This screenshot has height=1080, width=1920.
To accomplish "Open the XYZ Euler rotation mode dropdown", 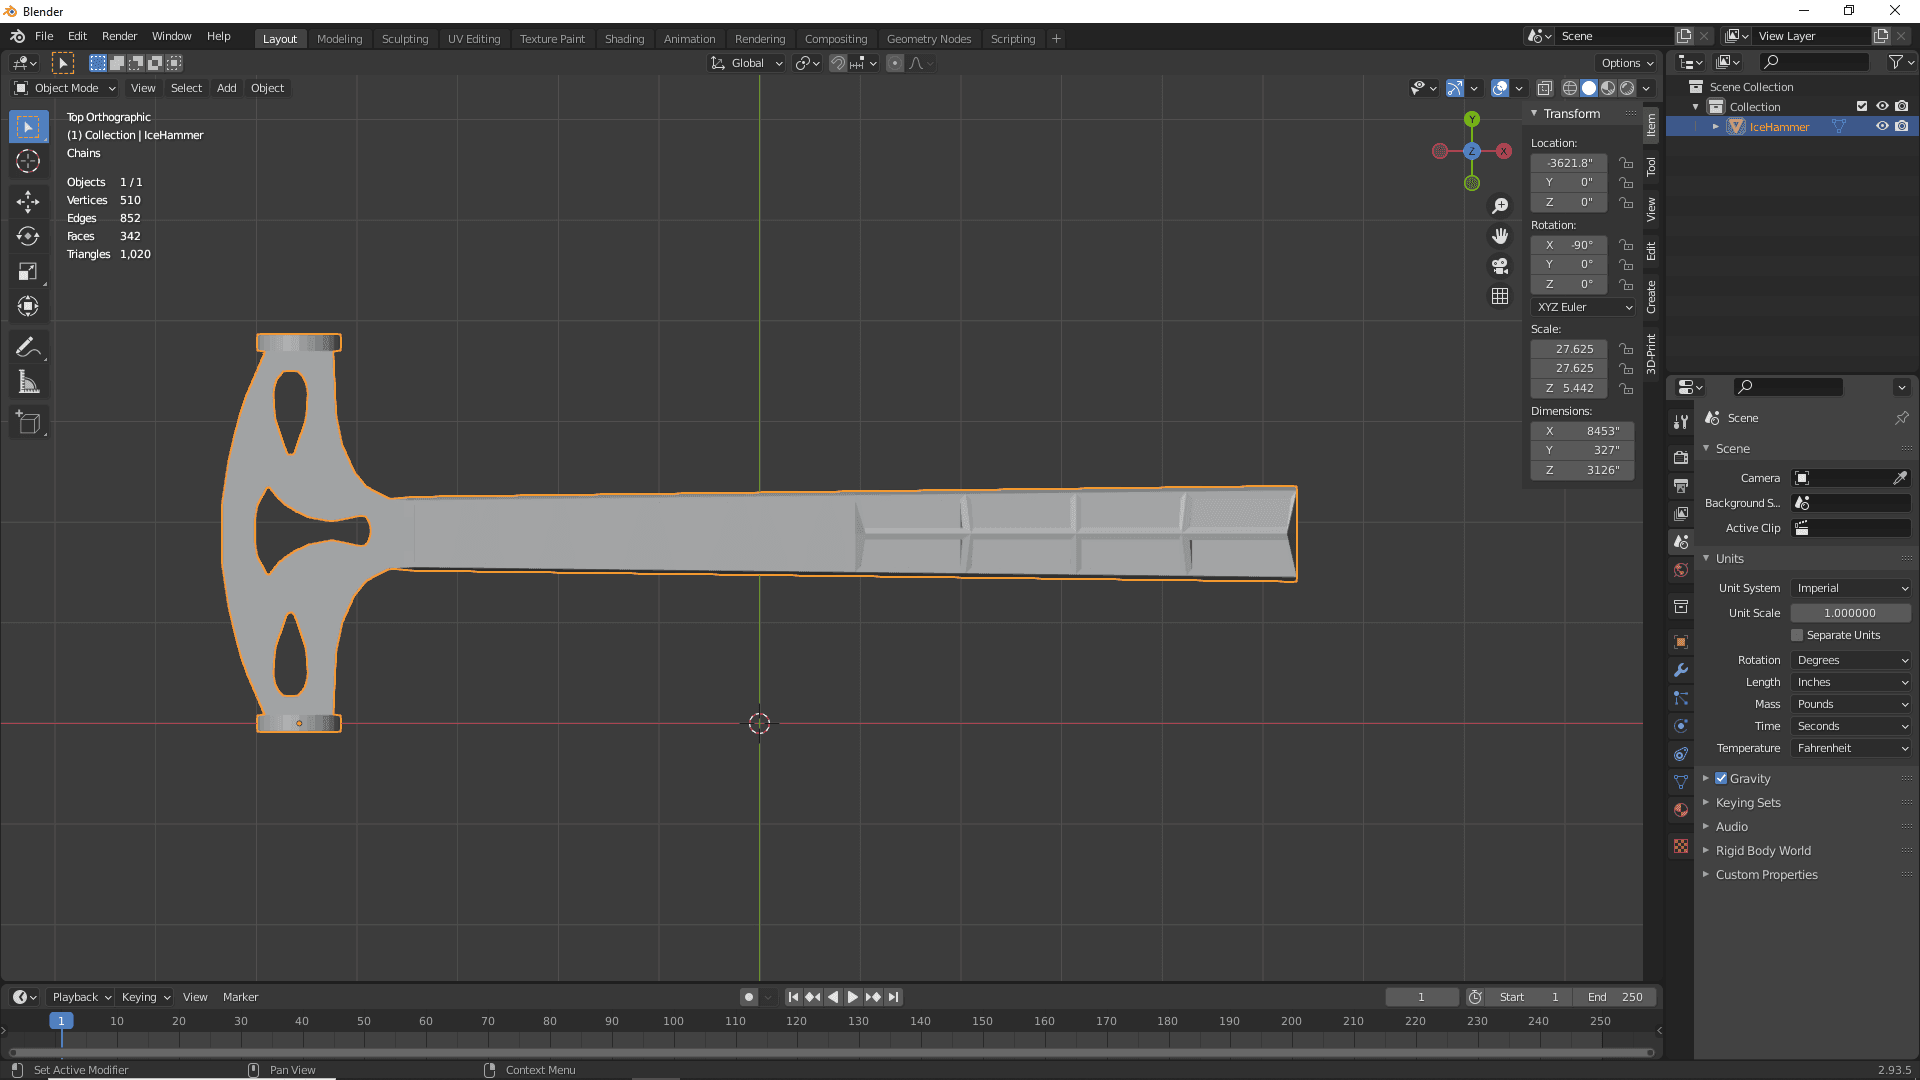I will pyautogui.click(x=1583, y=307).
